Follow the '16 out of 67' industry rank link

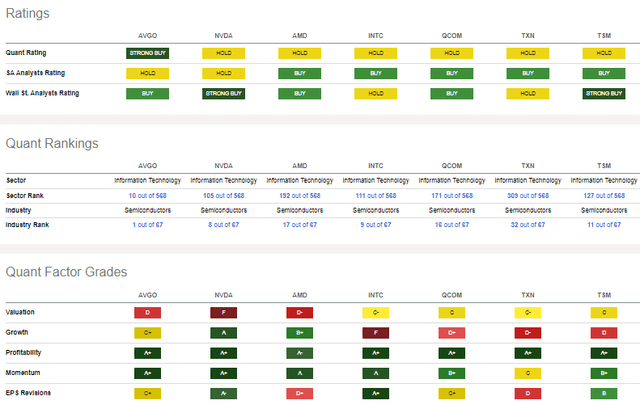coord(452,224)
